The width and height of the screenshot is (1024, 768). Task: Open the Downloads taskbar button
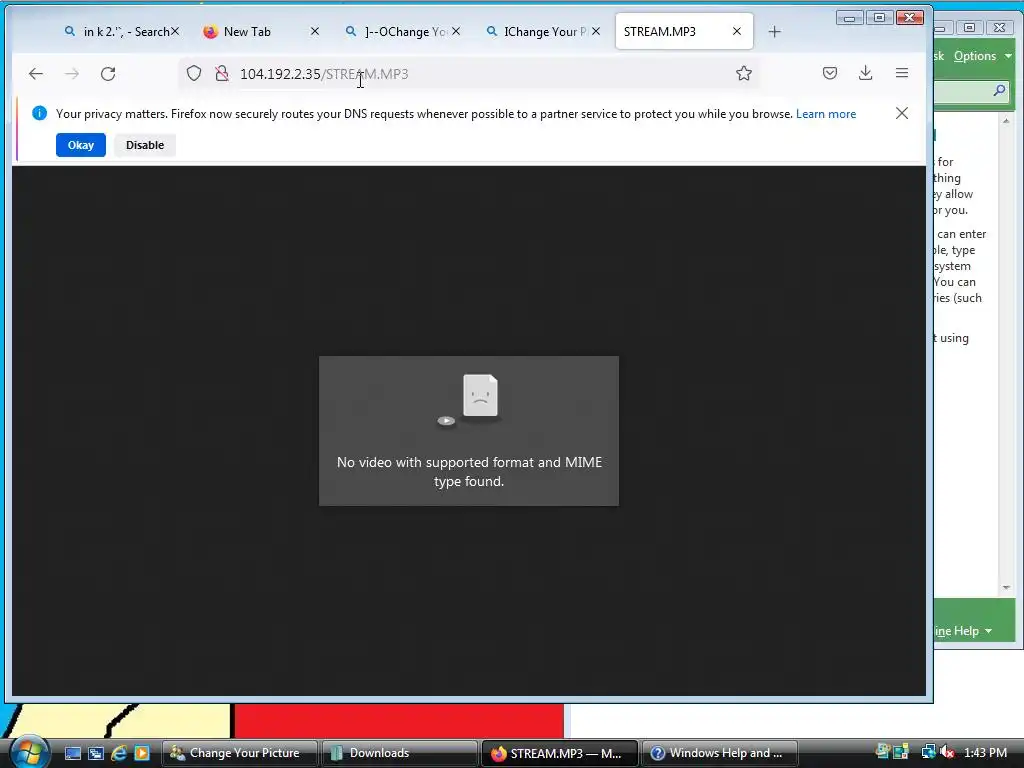(399, 753)
